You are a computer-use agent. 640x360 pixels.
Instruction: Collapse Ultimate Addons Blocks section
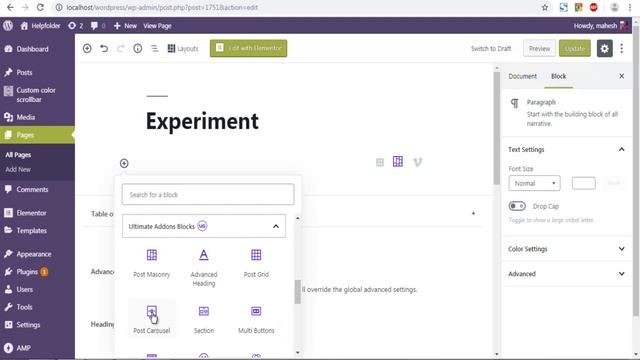pos(204,226)
